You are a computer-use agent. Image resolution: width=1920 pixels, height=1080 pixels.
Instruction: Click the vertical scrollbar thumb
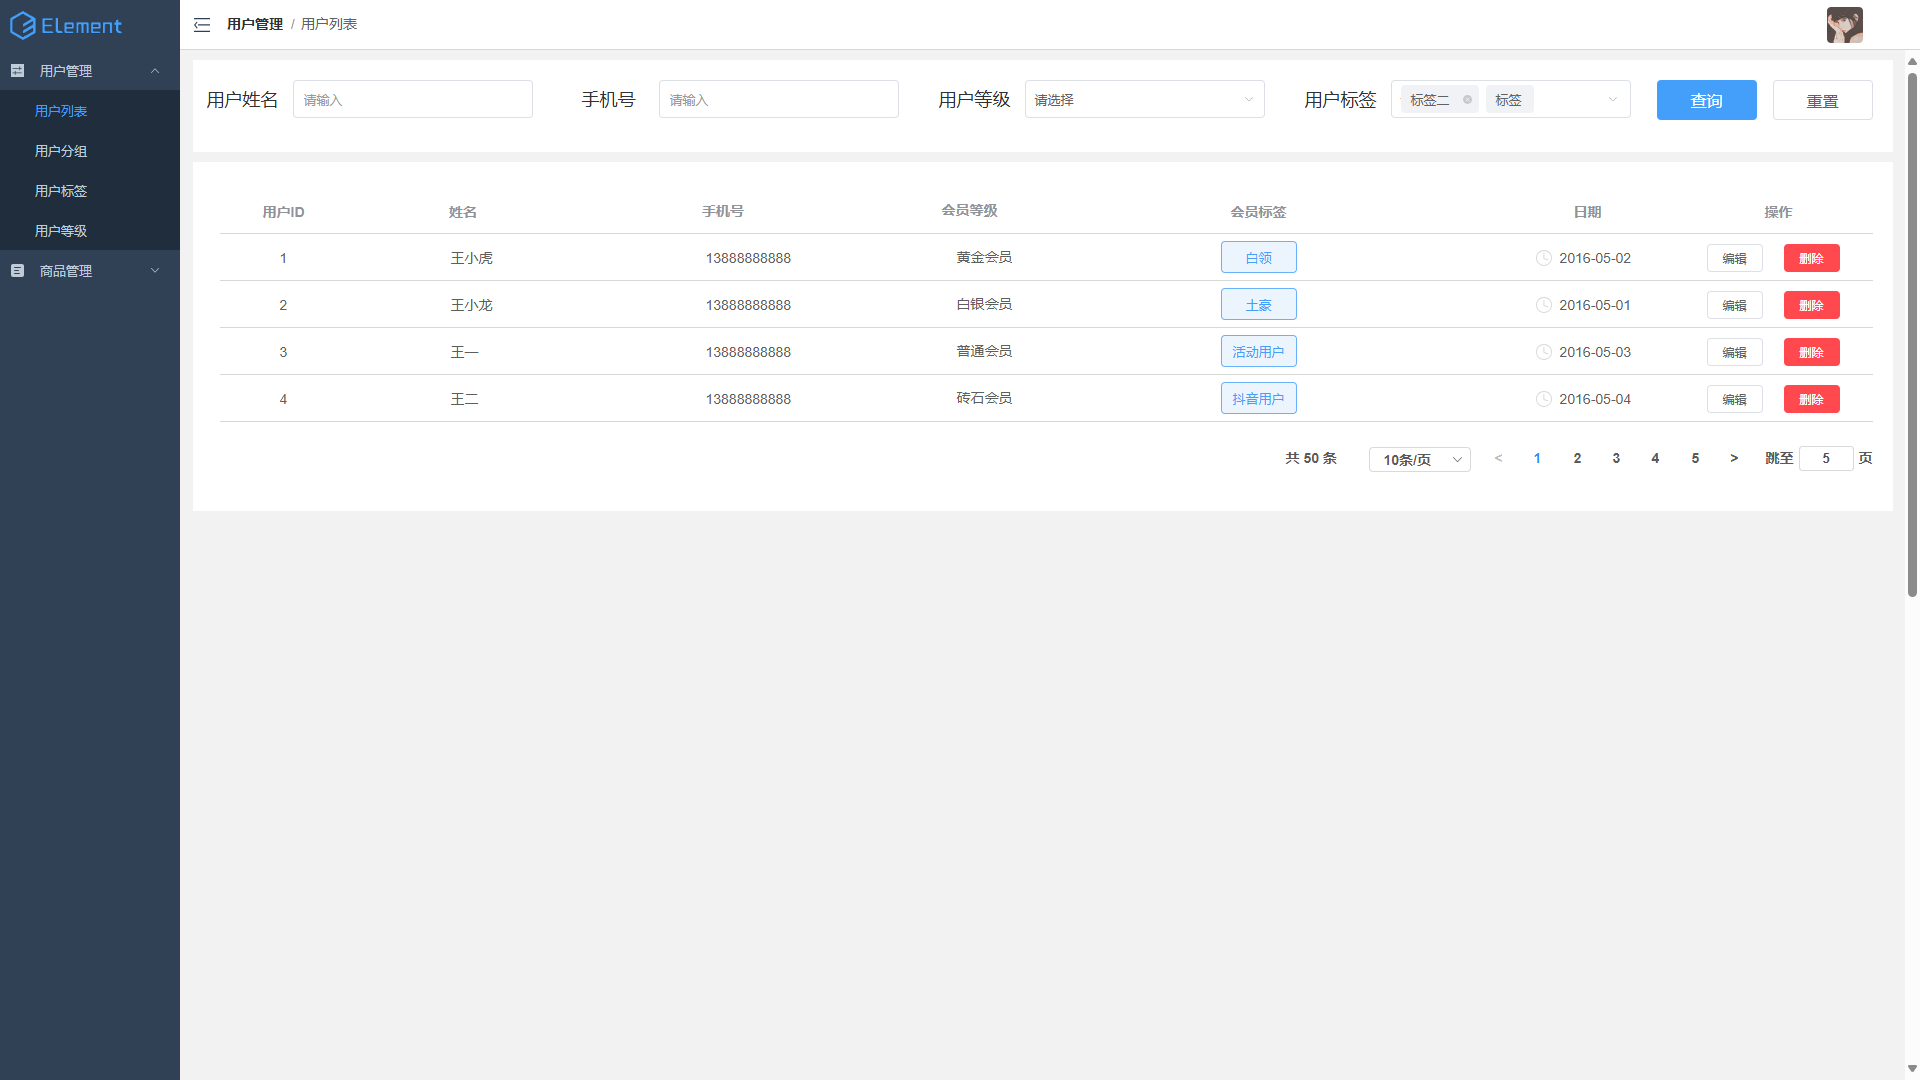point(1912,335)
